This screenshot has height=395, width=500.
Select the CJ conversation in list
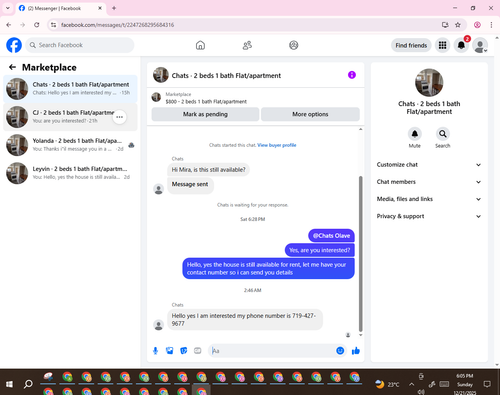70,117
